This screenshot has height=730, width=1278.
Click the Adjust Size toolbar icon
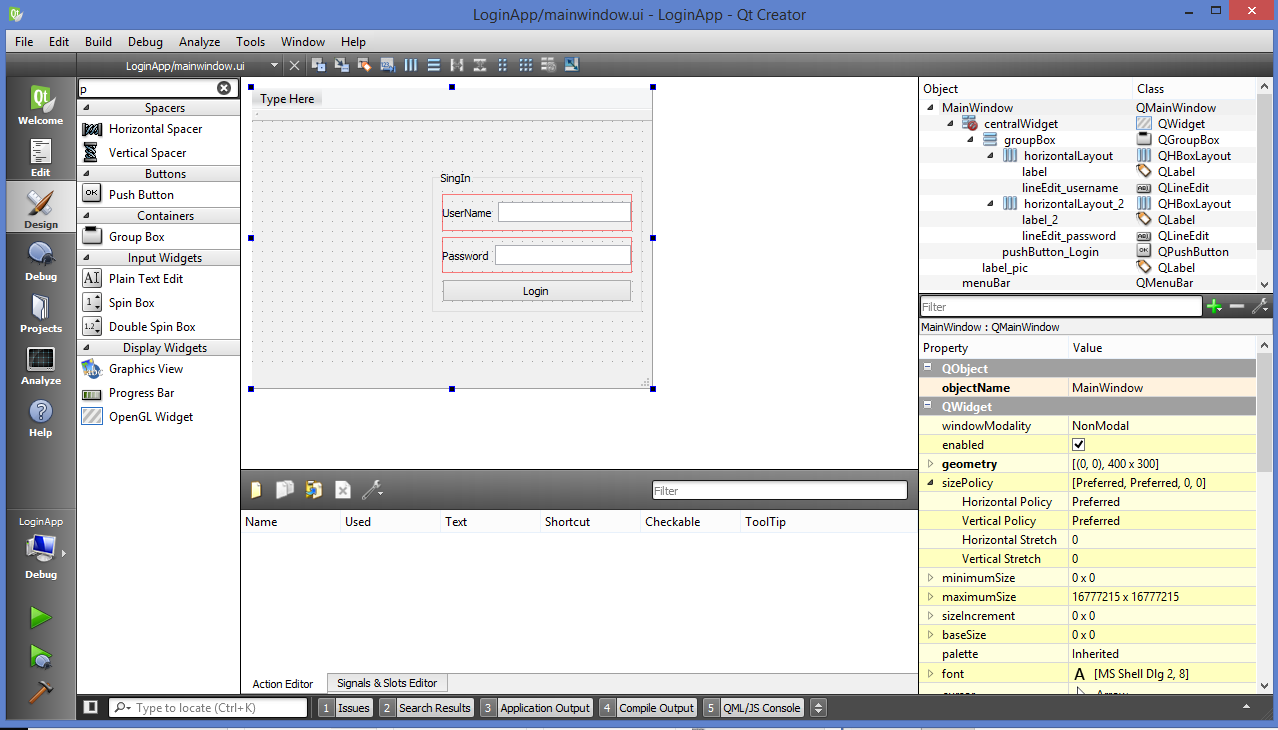tap(570, 64)
